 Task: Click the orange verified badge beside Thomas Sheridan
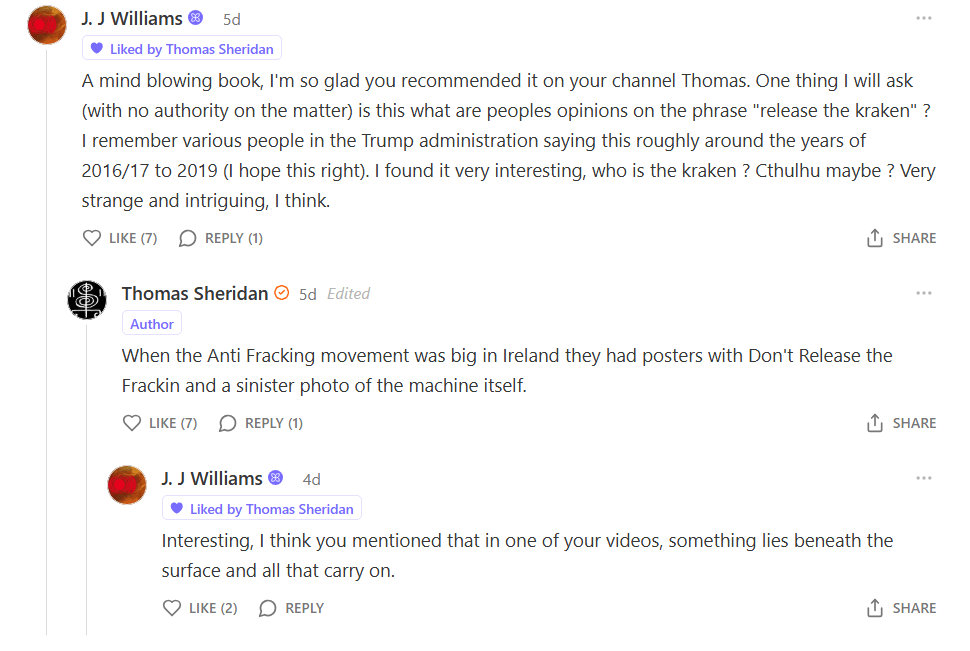point(282,293)
